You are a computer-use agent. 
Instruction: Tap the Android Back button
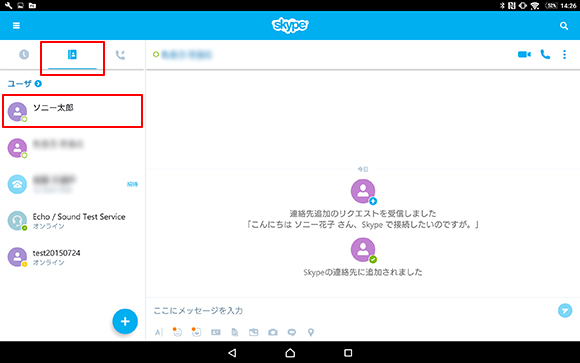[x=232, y=353]
